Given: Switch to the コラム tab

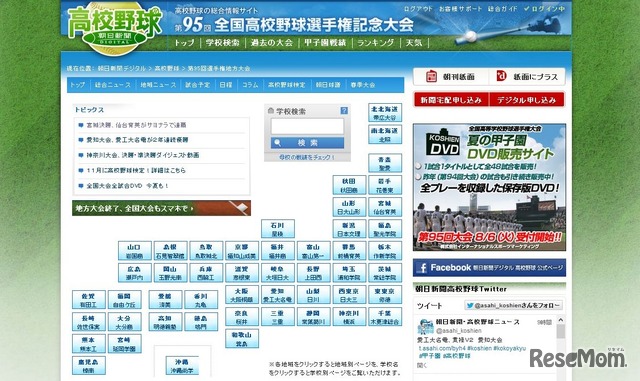Looking at the screenshot, I should point(250,85).
